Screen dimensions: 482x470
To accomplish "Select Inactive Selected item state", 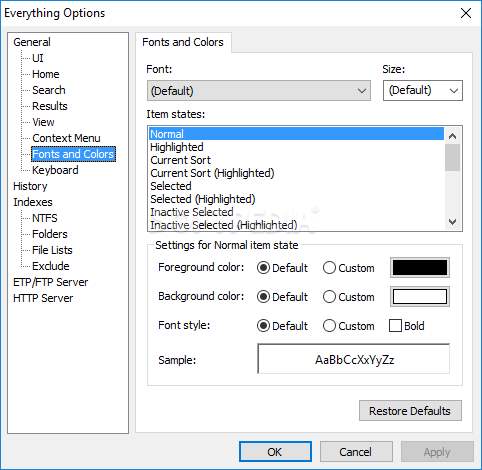I will [296, 212].
